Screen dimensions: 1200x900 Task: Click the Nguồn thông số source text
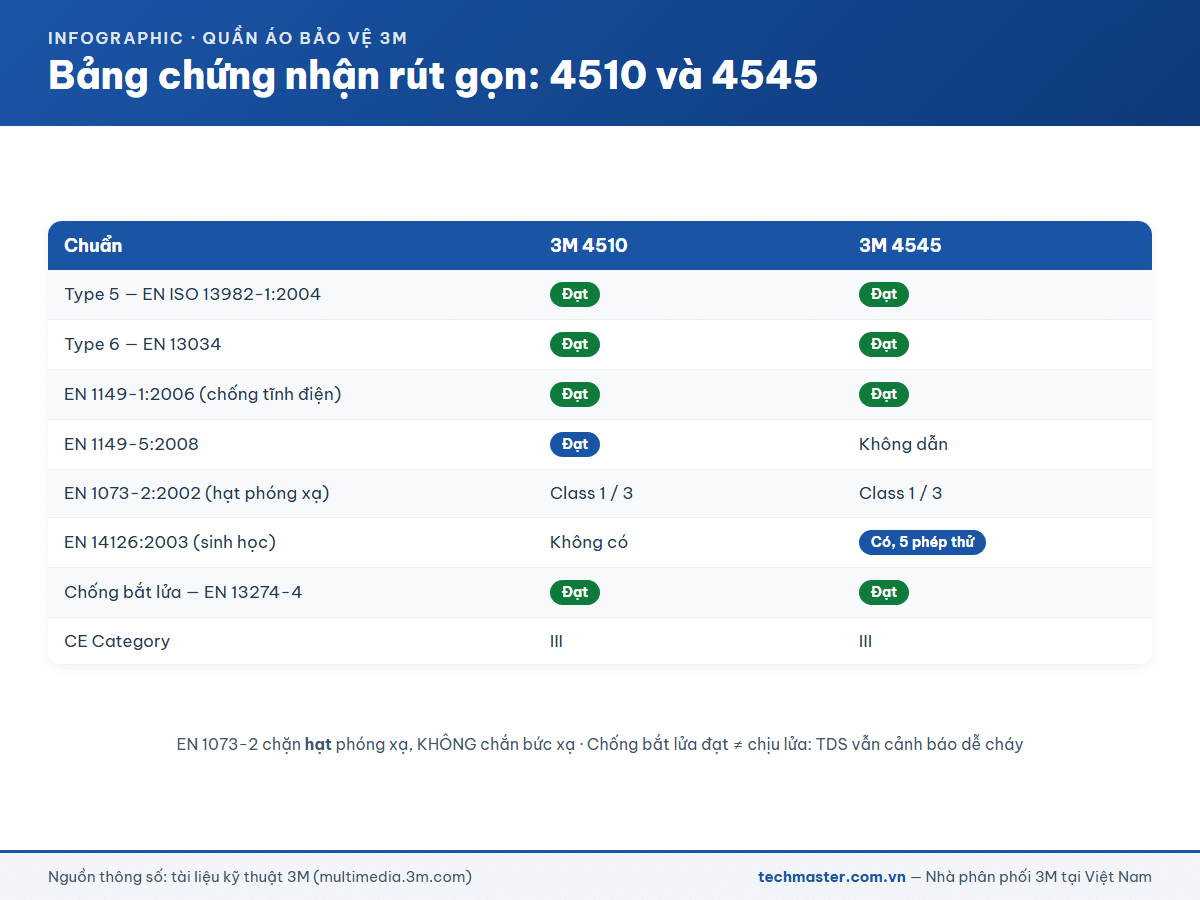260,877
